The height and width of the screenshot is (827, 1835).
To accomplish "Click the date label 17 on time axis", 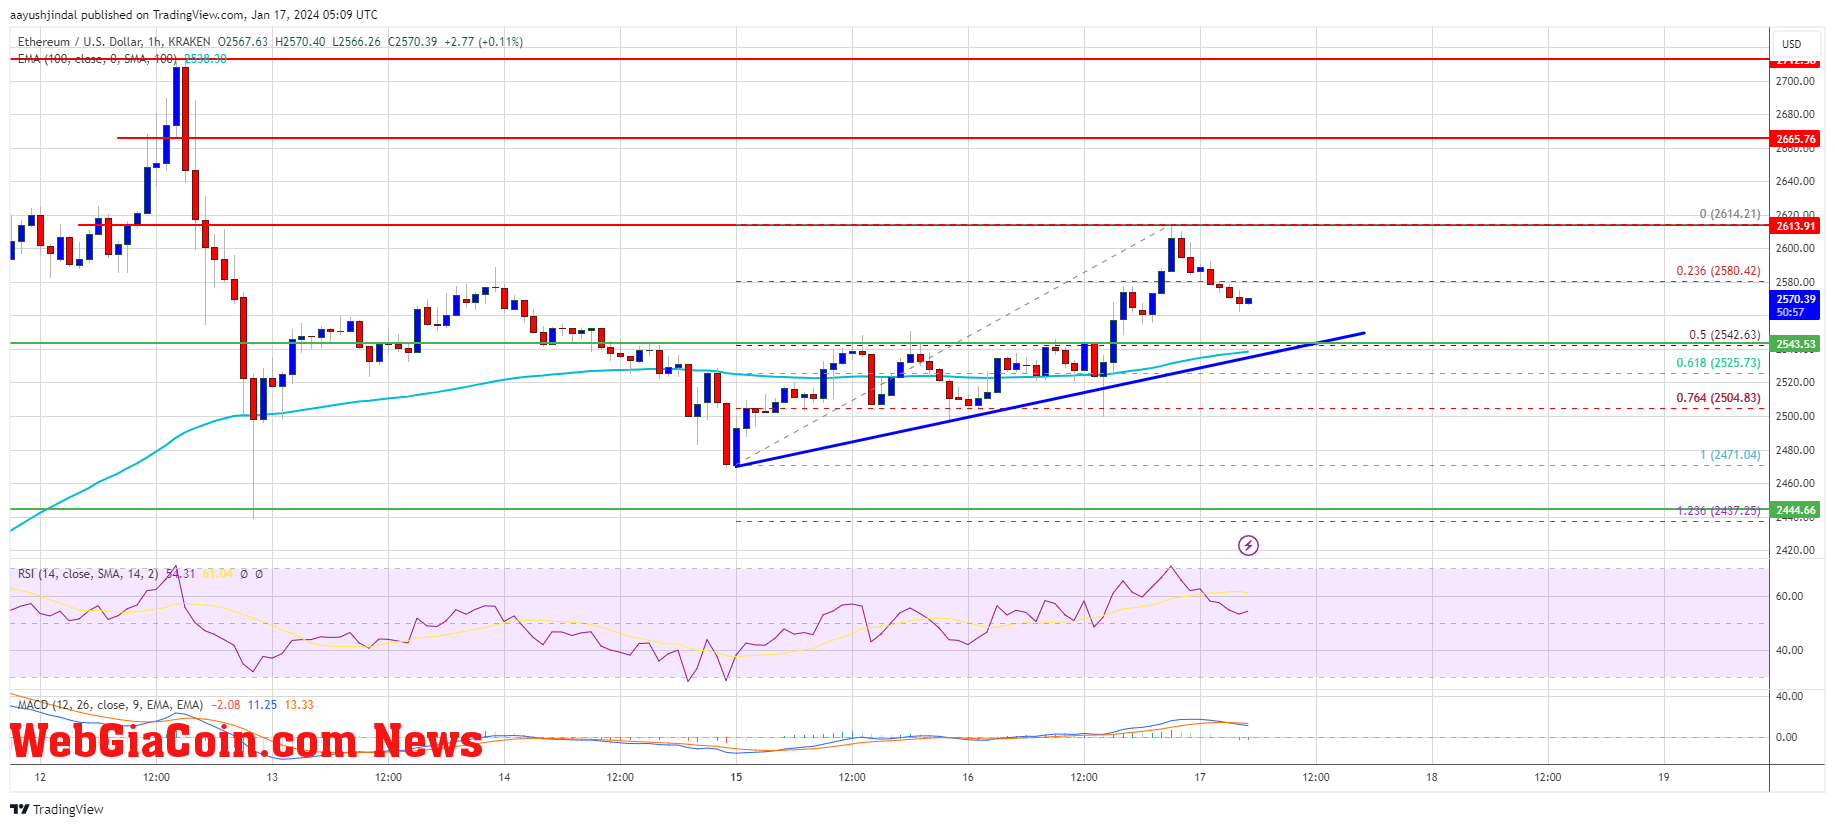I will click(1200, 777).
